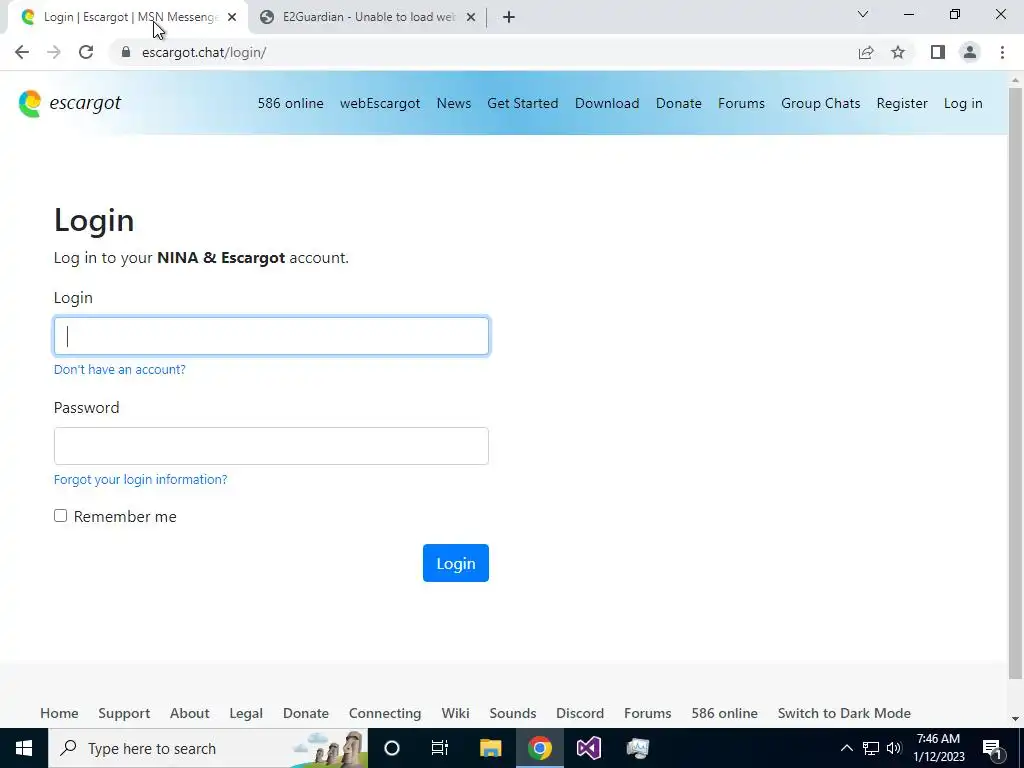Open Forgot your login information link
This screenshot has width=1024, height=768.
coord(140,479)
